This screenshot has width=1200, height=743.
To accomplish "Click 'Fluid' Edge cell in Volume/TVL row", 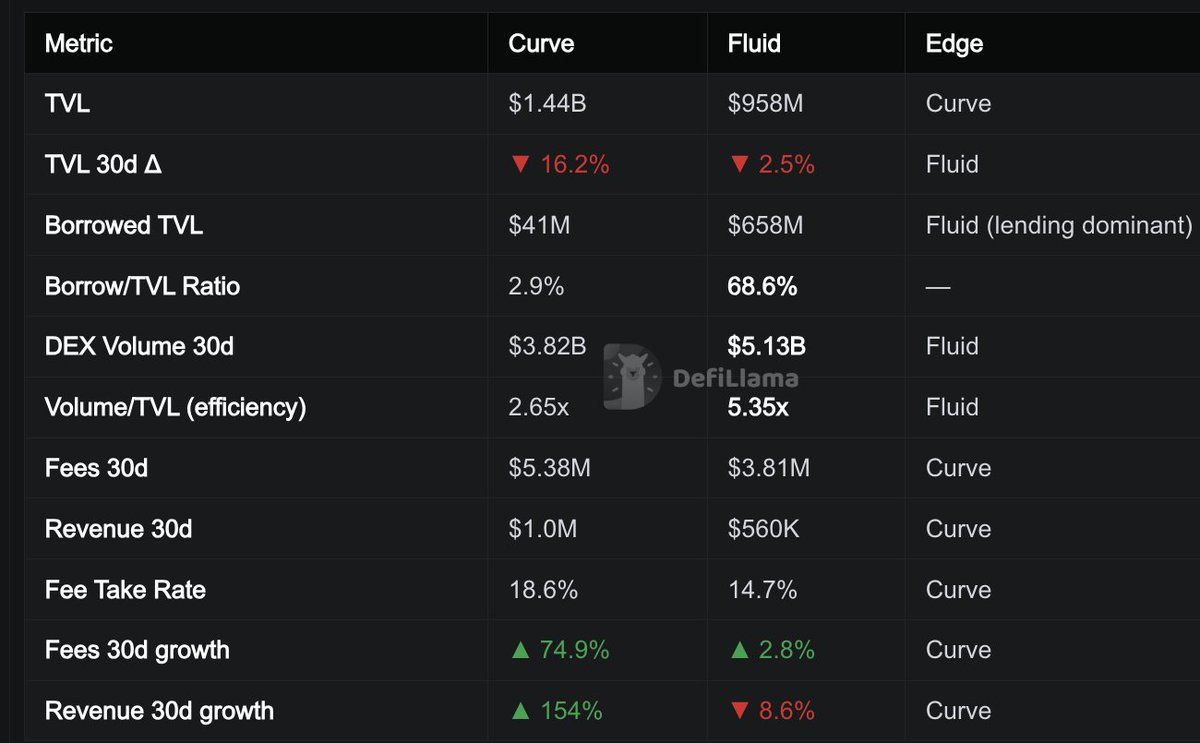I will click(952, 408).
